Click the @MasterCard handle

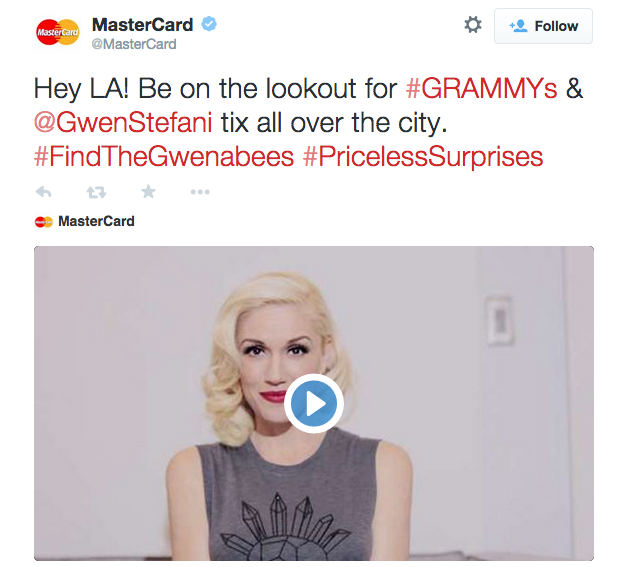[x=134, y=44]
